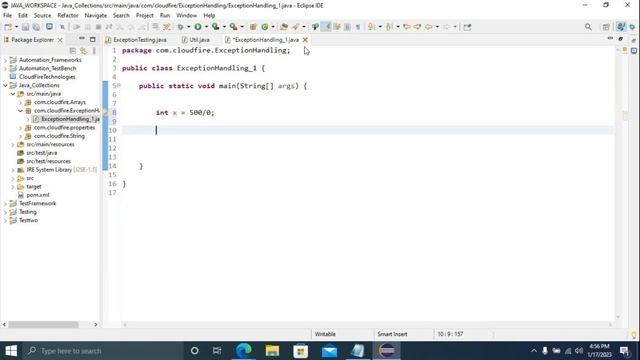Open Microsoft Edge from the taskbar

(x=244, y=351)
